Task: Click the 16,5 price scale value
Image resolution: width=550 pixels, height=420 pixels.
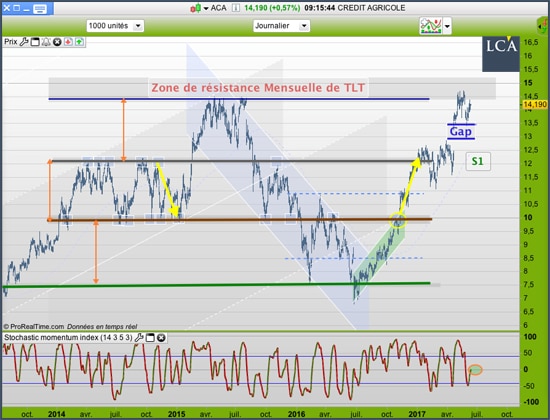Action: tap(531, 42)
